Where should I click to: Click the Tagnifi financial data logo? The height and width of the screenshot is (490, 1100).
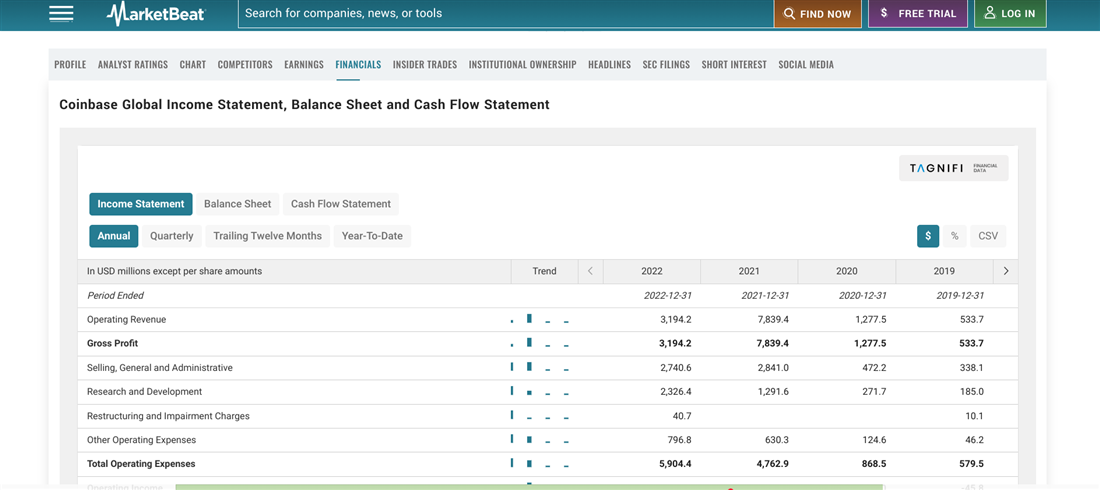953,168
